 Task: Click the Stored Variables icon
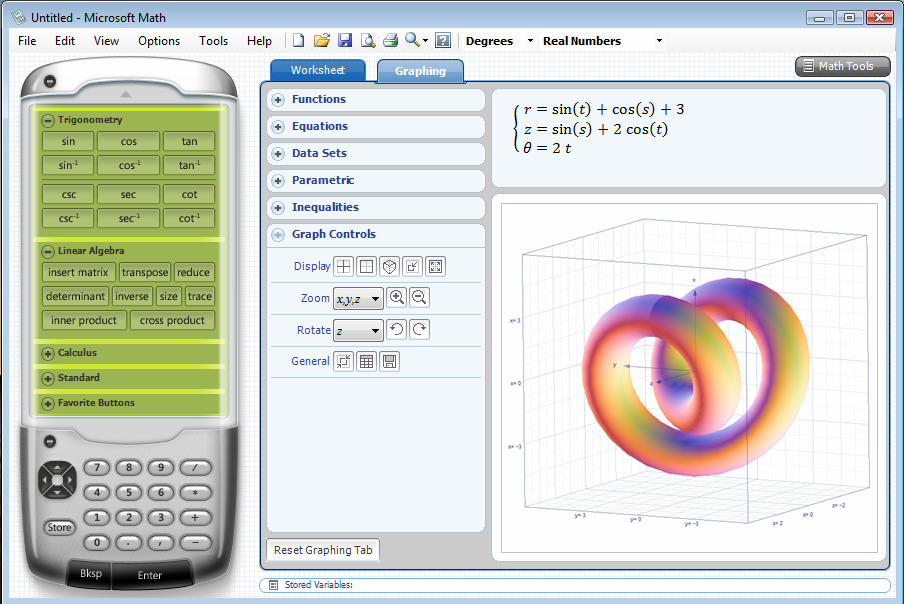click(x=274, y=585)
